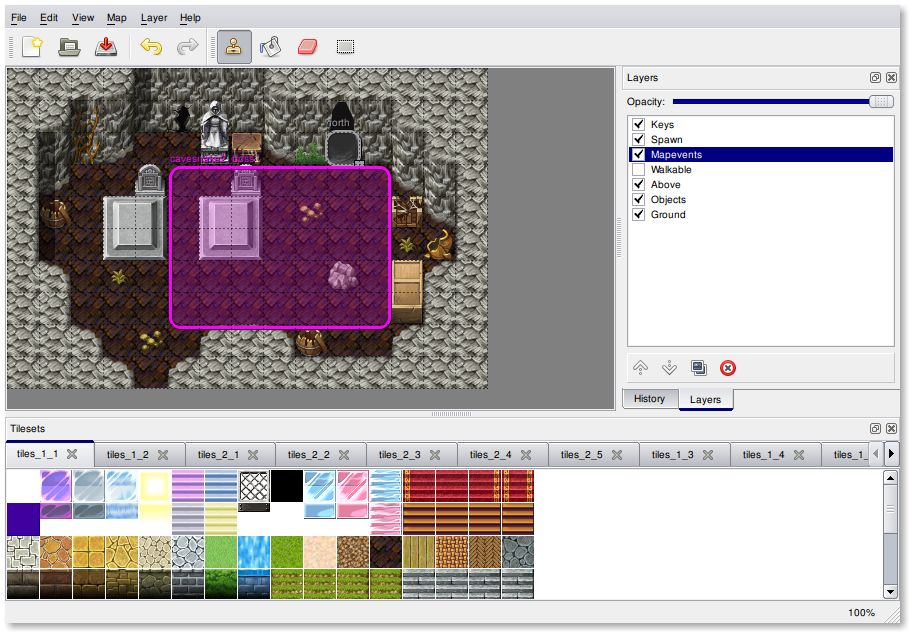This screenshot has height=632, width=909.
Task: Open the Layer menu
Action: tap(154, 18)
